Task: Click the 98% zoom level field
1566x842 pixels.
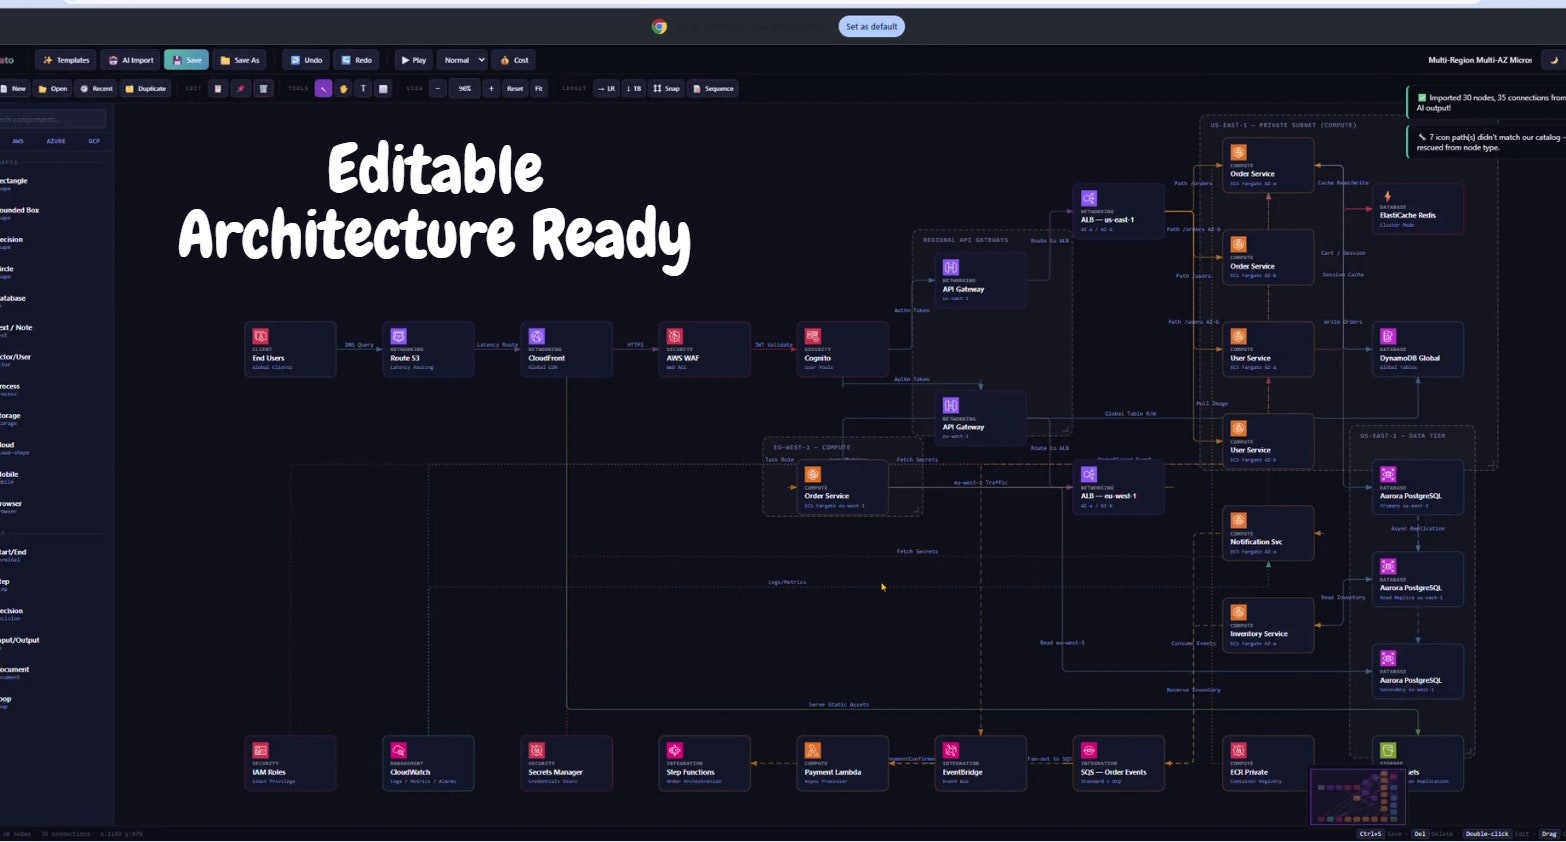Action: 464,89
